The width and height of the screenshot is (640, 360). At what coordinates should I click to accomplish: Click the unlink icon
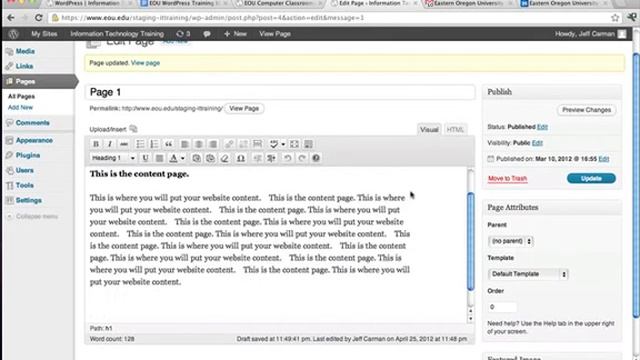coord(243,144)
